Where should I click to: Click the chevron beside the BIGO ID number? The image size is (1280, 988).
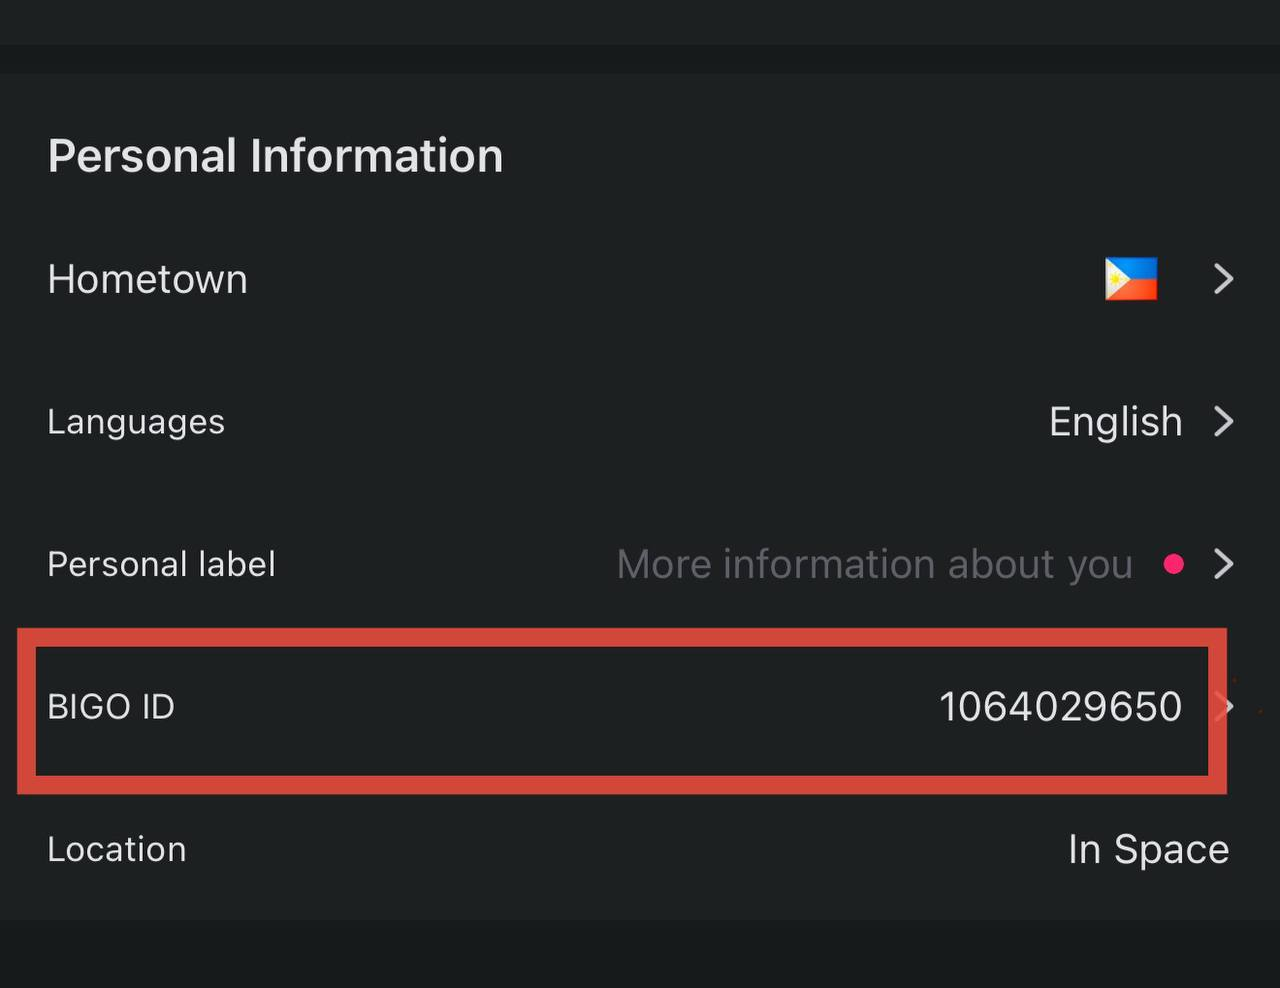[x=1225, y=707]
